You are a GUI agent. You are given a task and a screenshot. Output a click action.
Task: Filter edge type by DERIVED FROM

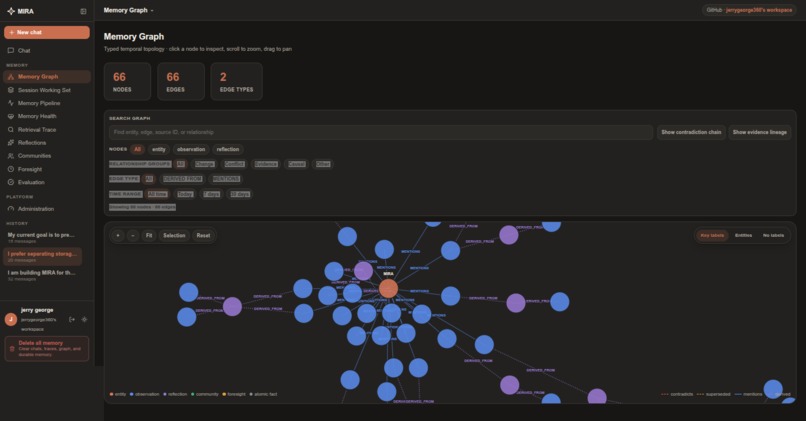[182, 179]
